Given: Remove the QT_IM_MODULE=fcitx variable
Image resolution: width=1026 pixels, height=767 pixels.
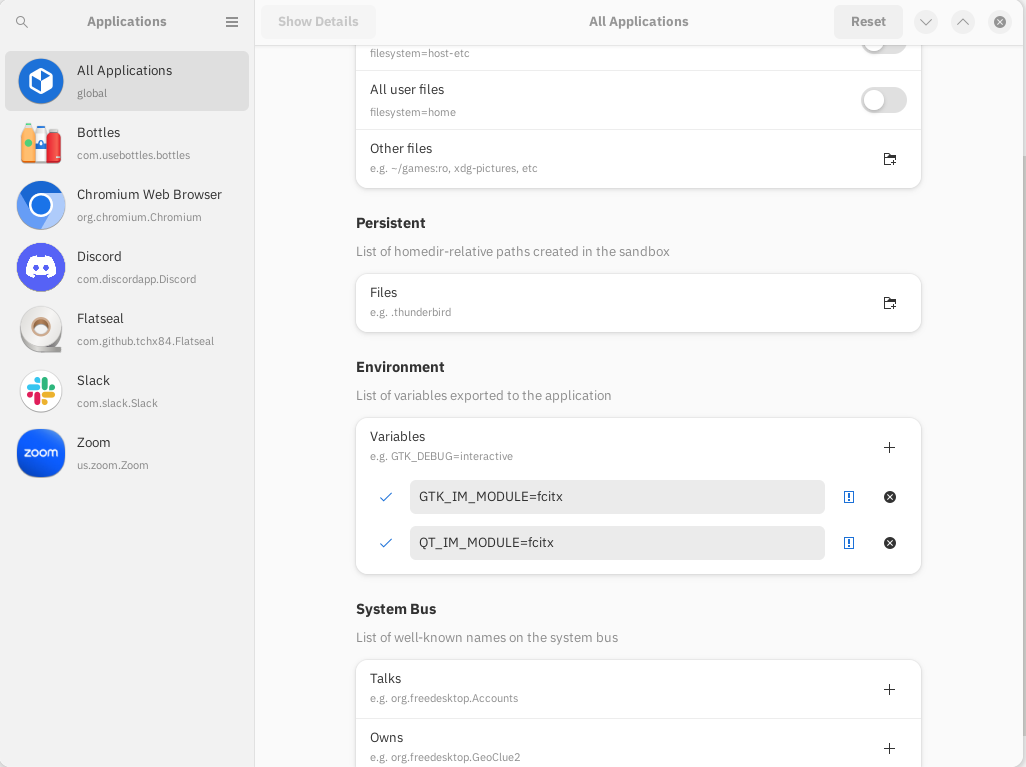Looking at the screenshot, I should [x=890, y=543].
